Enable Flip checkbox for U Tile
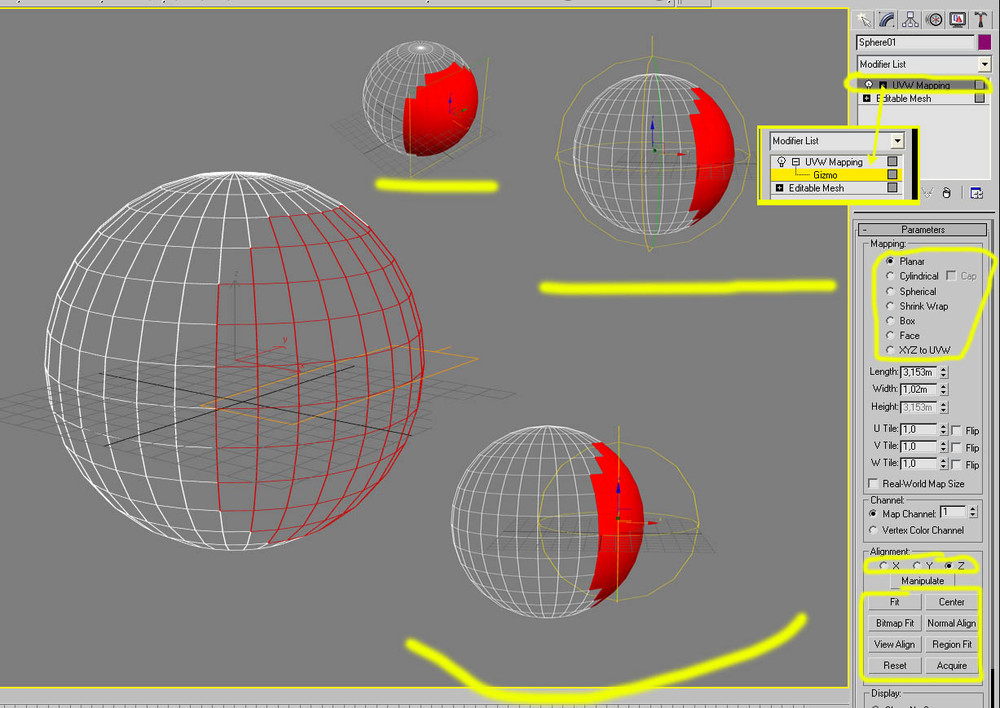The width and height of the screenshot is (1000, 708). pos(956,431)
